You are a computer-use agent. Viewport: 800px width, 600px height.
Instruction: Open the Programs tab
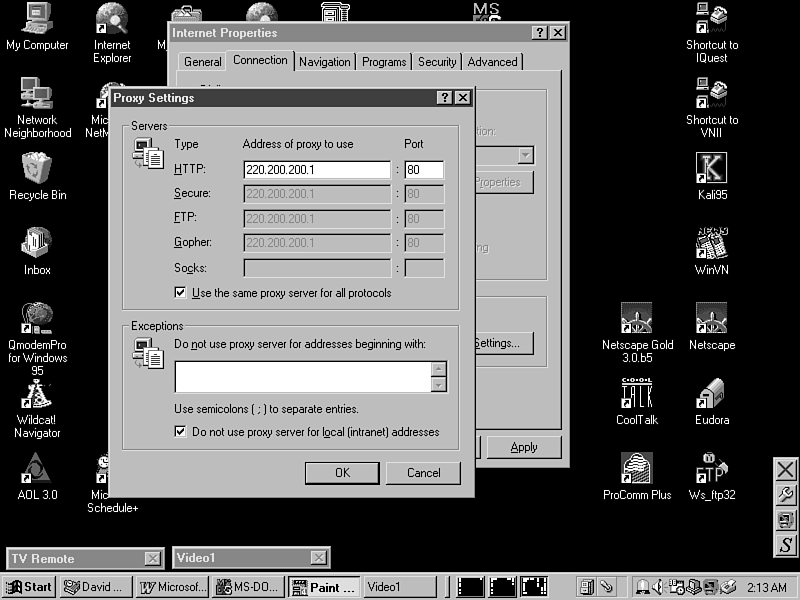(x=384, y=62)
